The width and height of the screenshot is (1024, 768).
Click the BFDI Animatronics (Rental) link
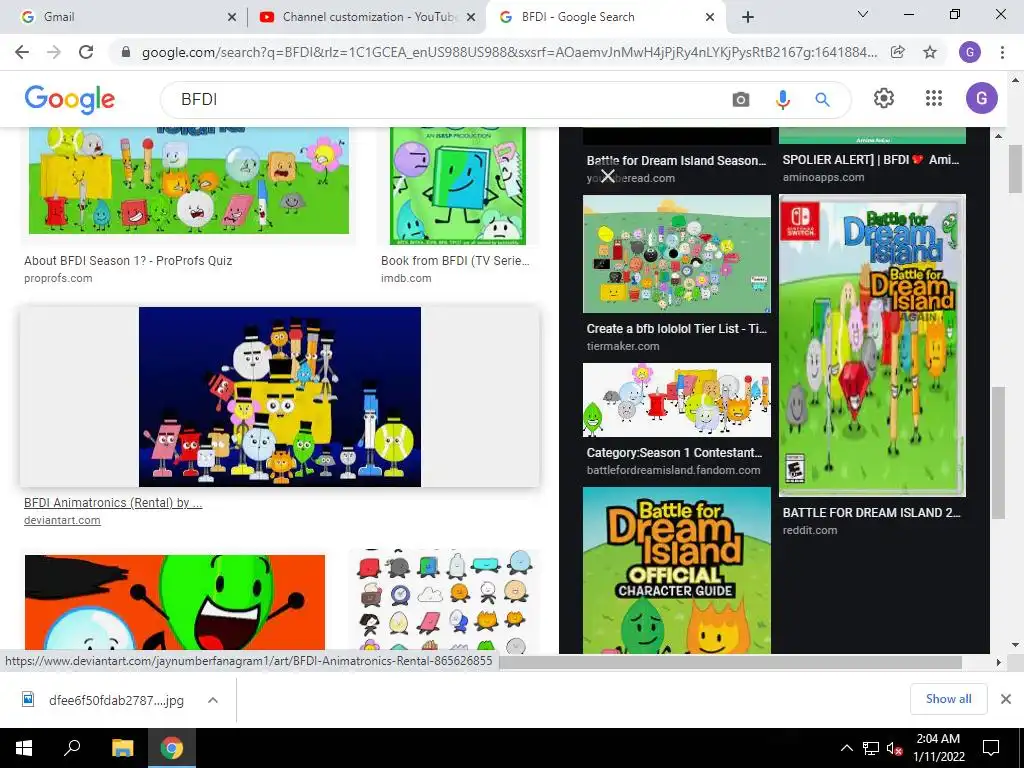pos(113,503)
